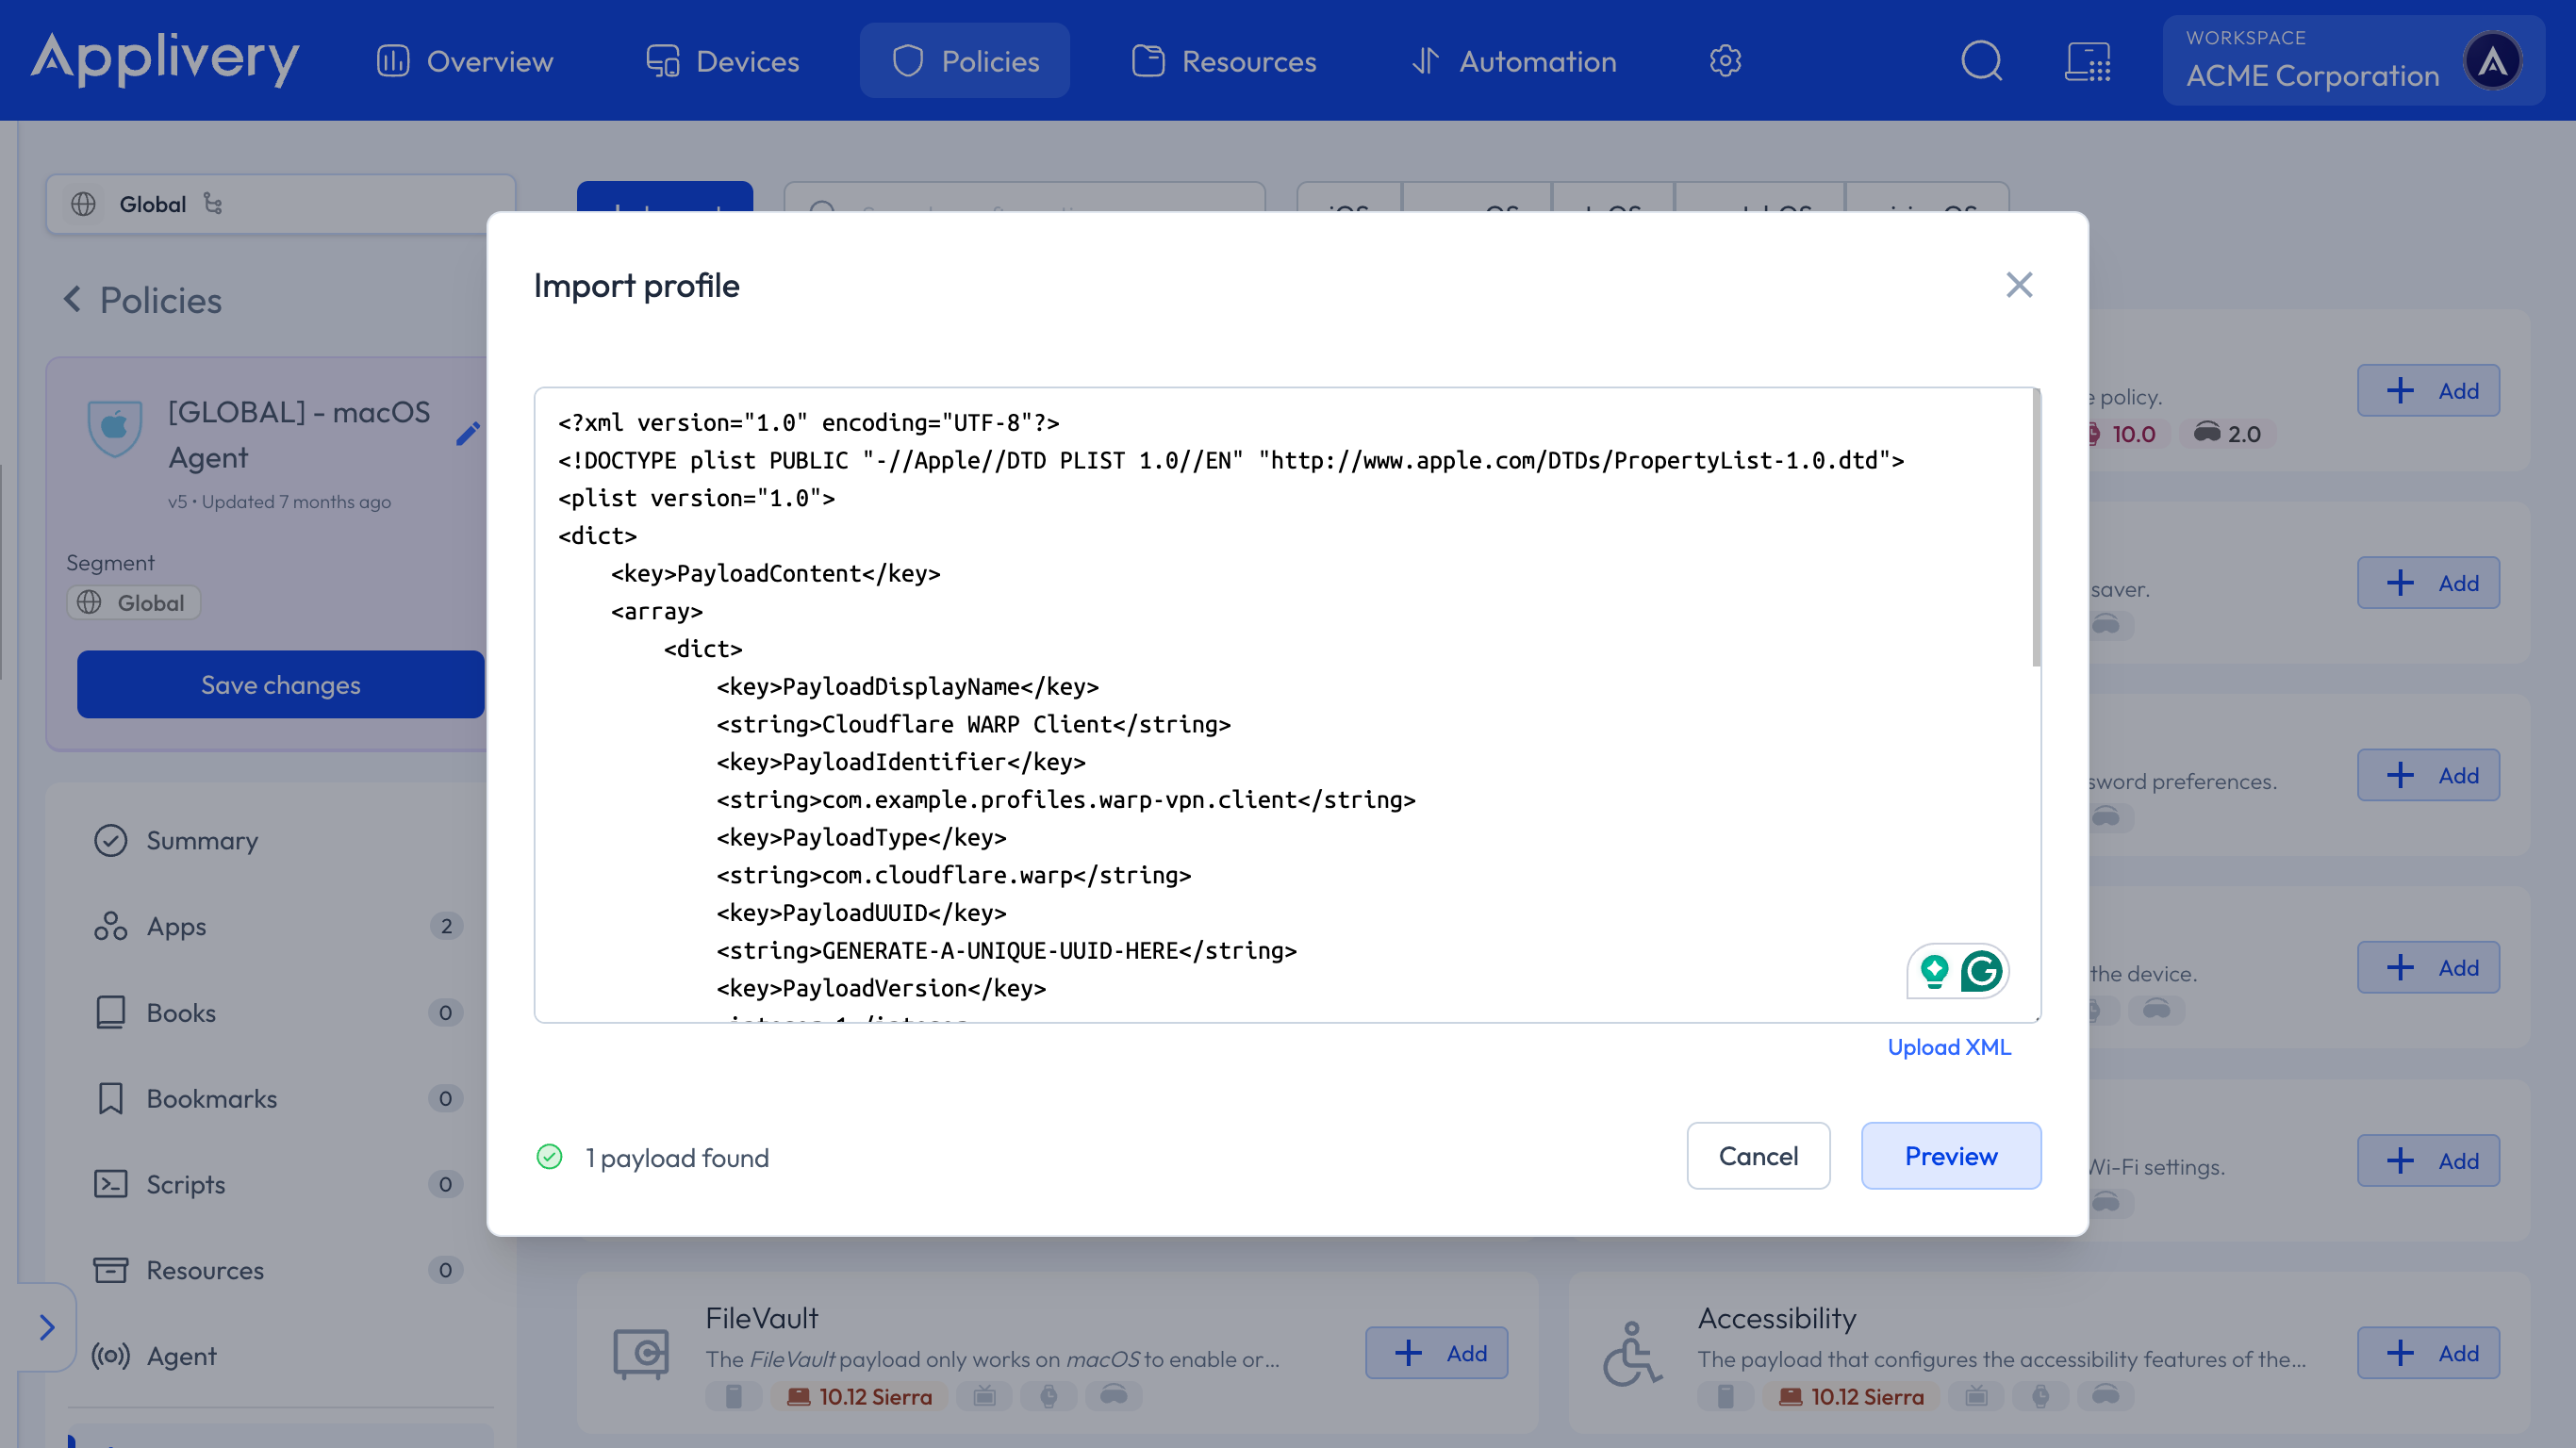Open the Resources top menu
2576x1448 pixels.
point(1223,61)
